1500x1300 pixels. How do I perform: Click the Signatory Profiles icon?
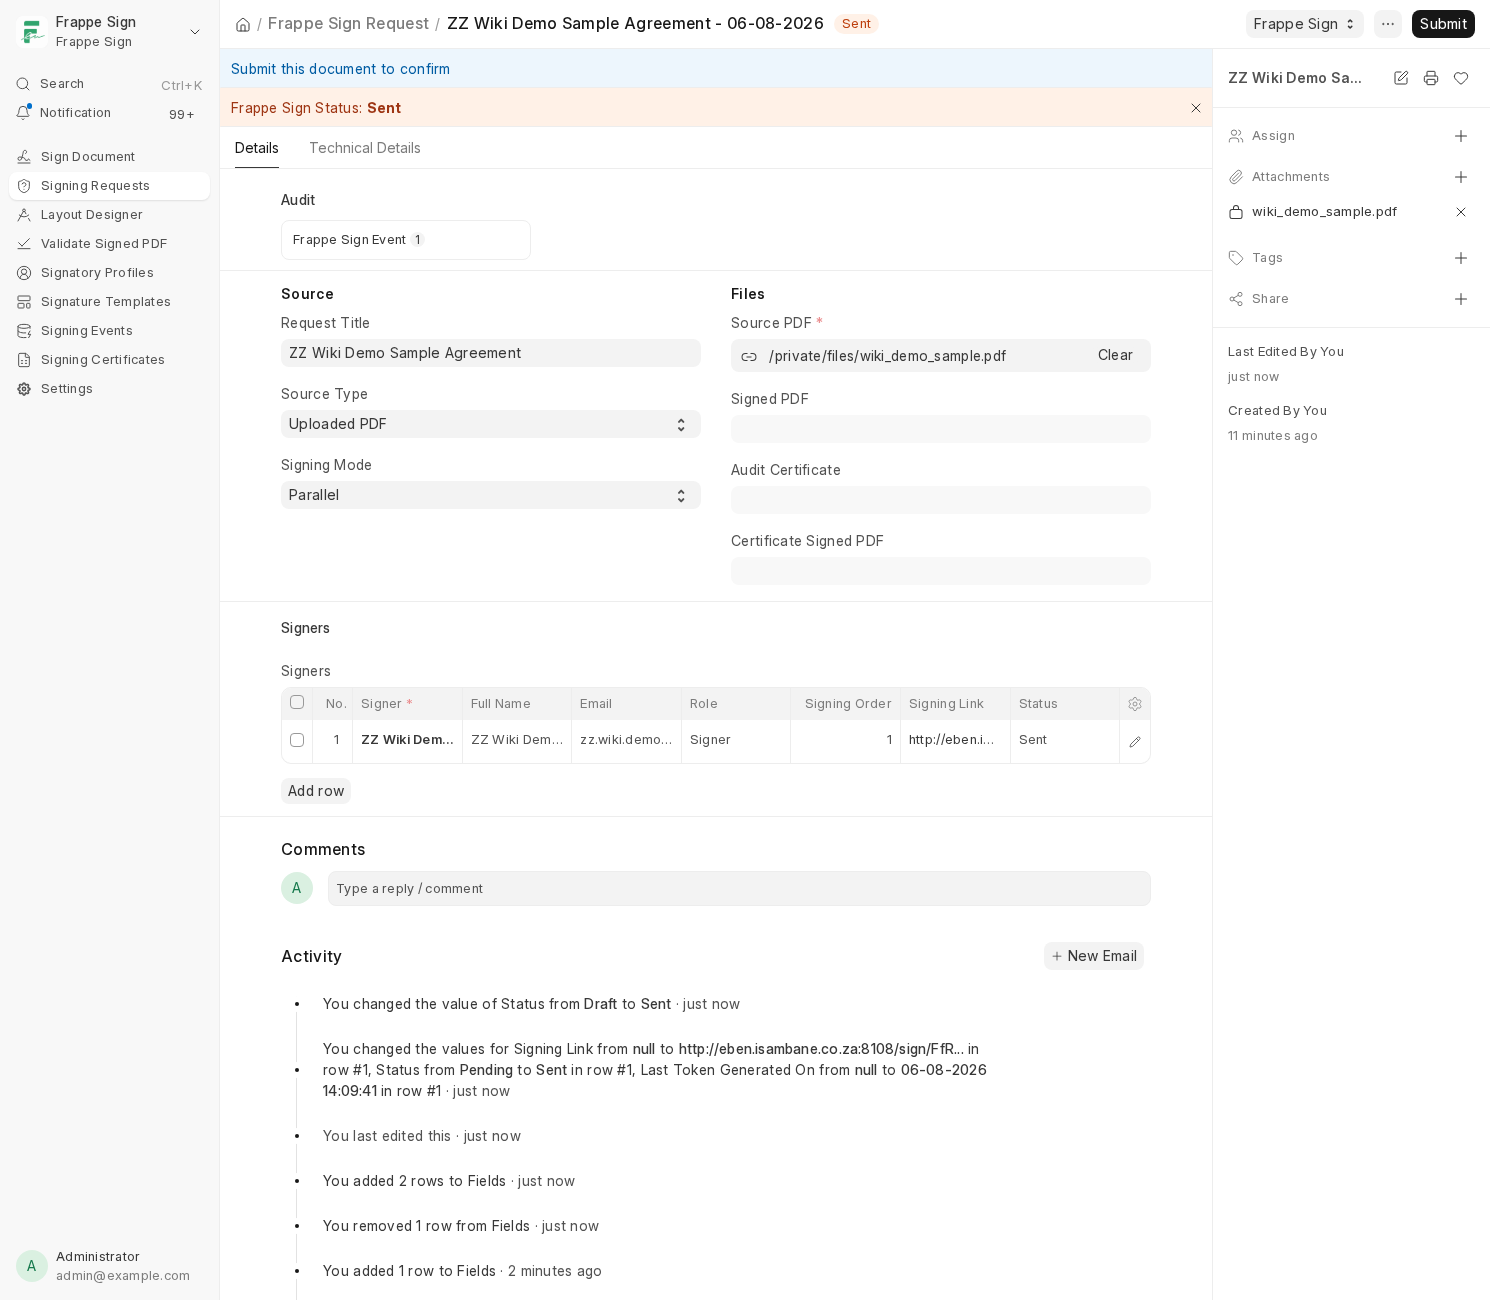pos(24,273)
